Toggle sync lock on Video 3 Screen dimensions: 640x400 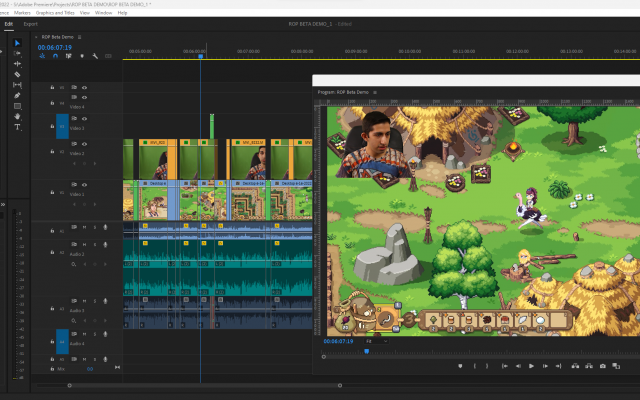coord(74,119)
